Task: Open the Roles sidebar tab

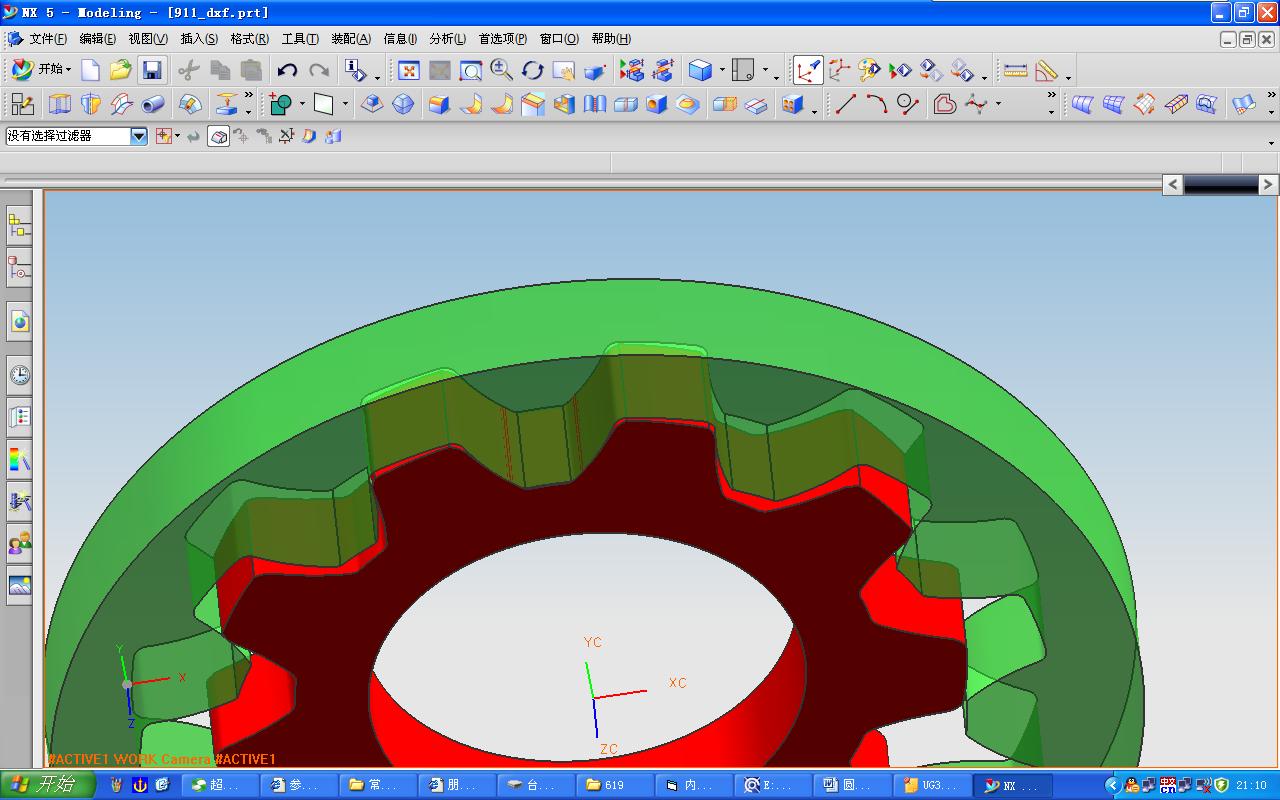Action: tap(19, 544)
